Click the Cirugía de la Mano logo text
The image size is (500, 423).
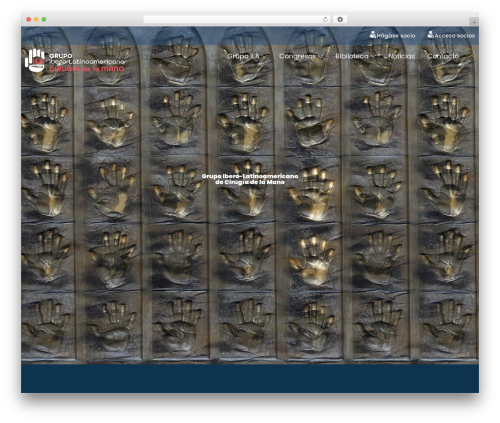coord(87,69)
